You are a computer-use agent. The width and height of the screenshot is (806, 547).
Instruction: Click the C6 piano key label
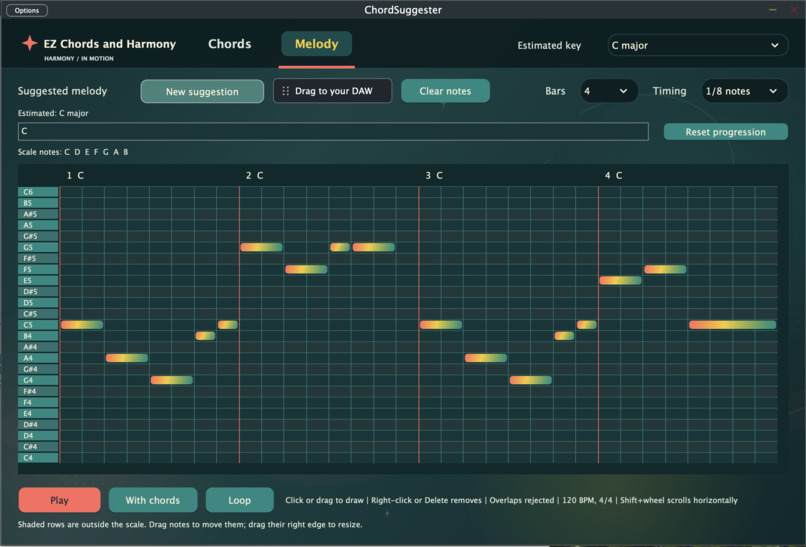click(x=38, y=192)
